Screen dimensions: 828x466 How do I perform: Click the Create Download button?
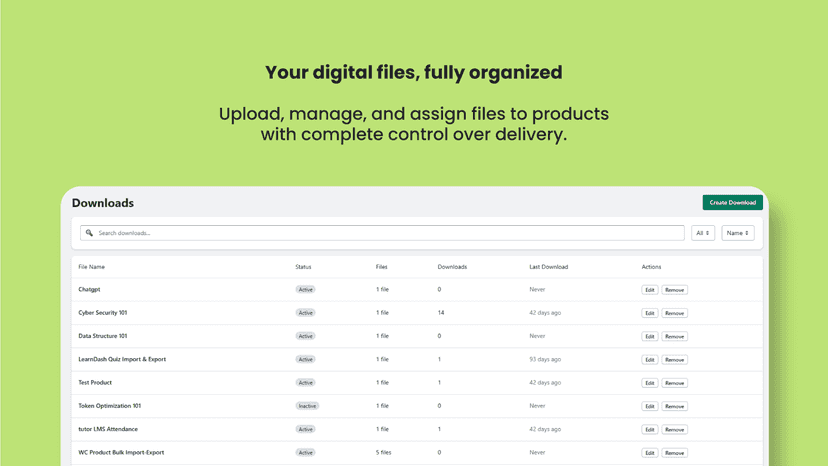point(732,202)
